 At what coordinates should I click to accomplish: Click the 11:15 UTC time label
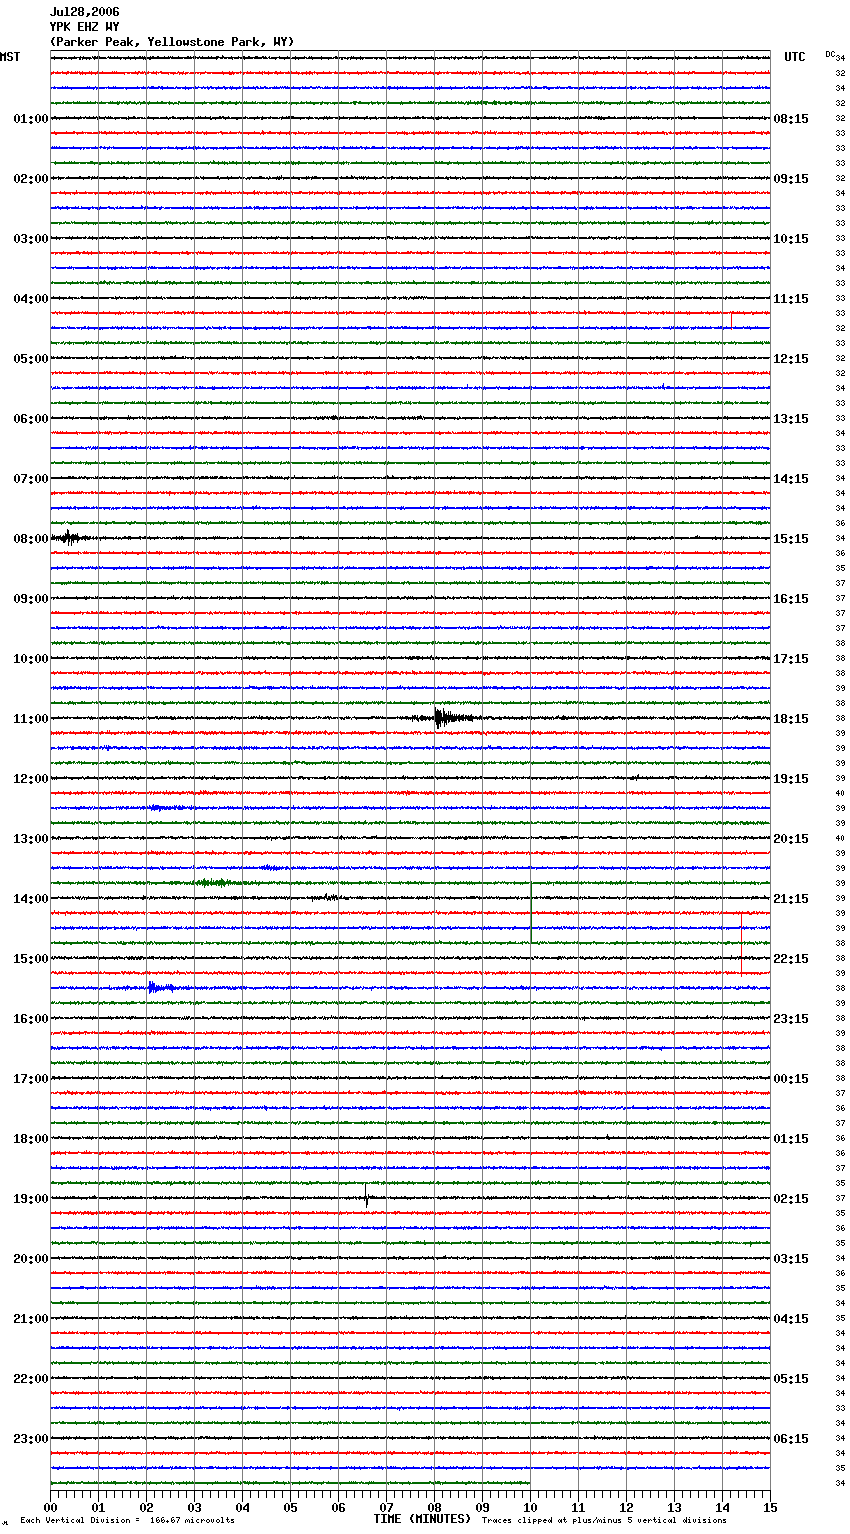pyautogui.click(x=791, y=299)
